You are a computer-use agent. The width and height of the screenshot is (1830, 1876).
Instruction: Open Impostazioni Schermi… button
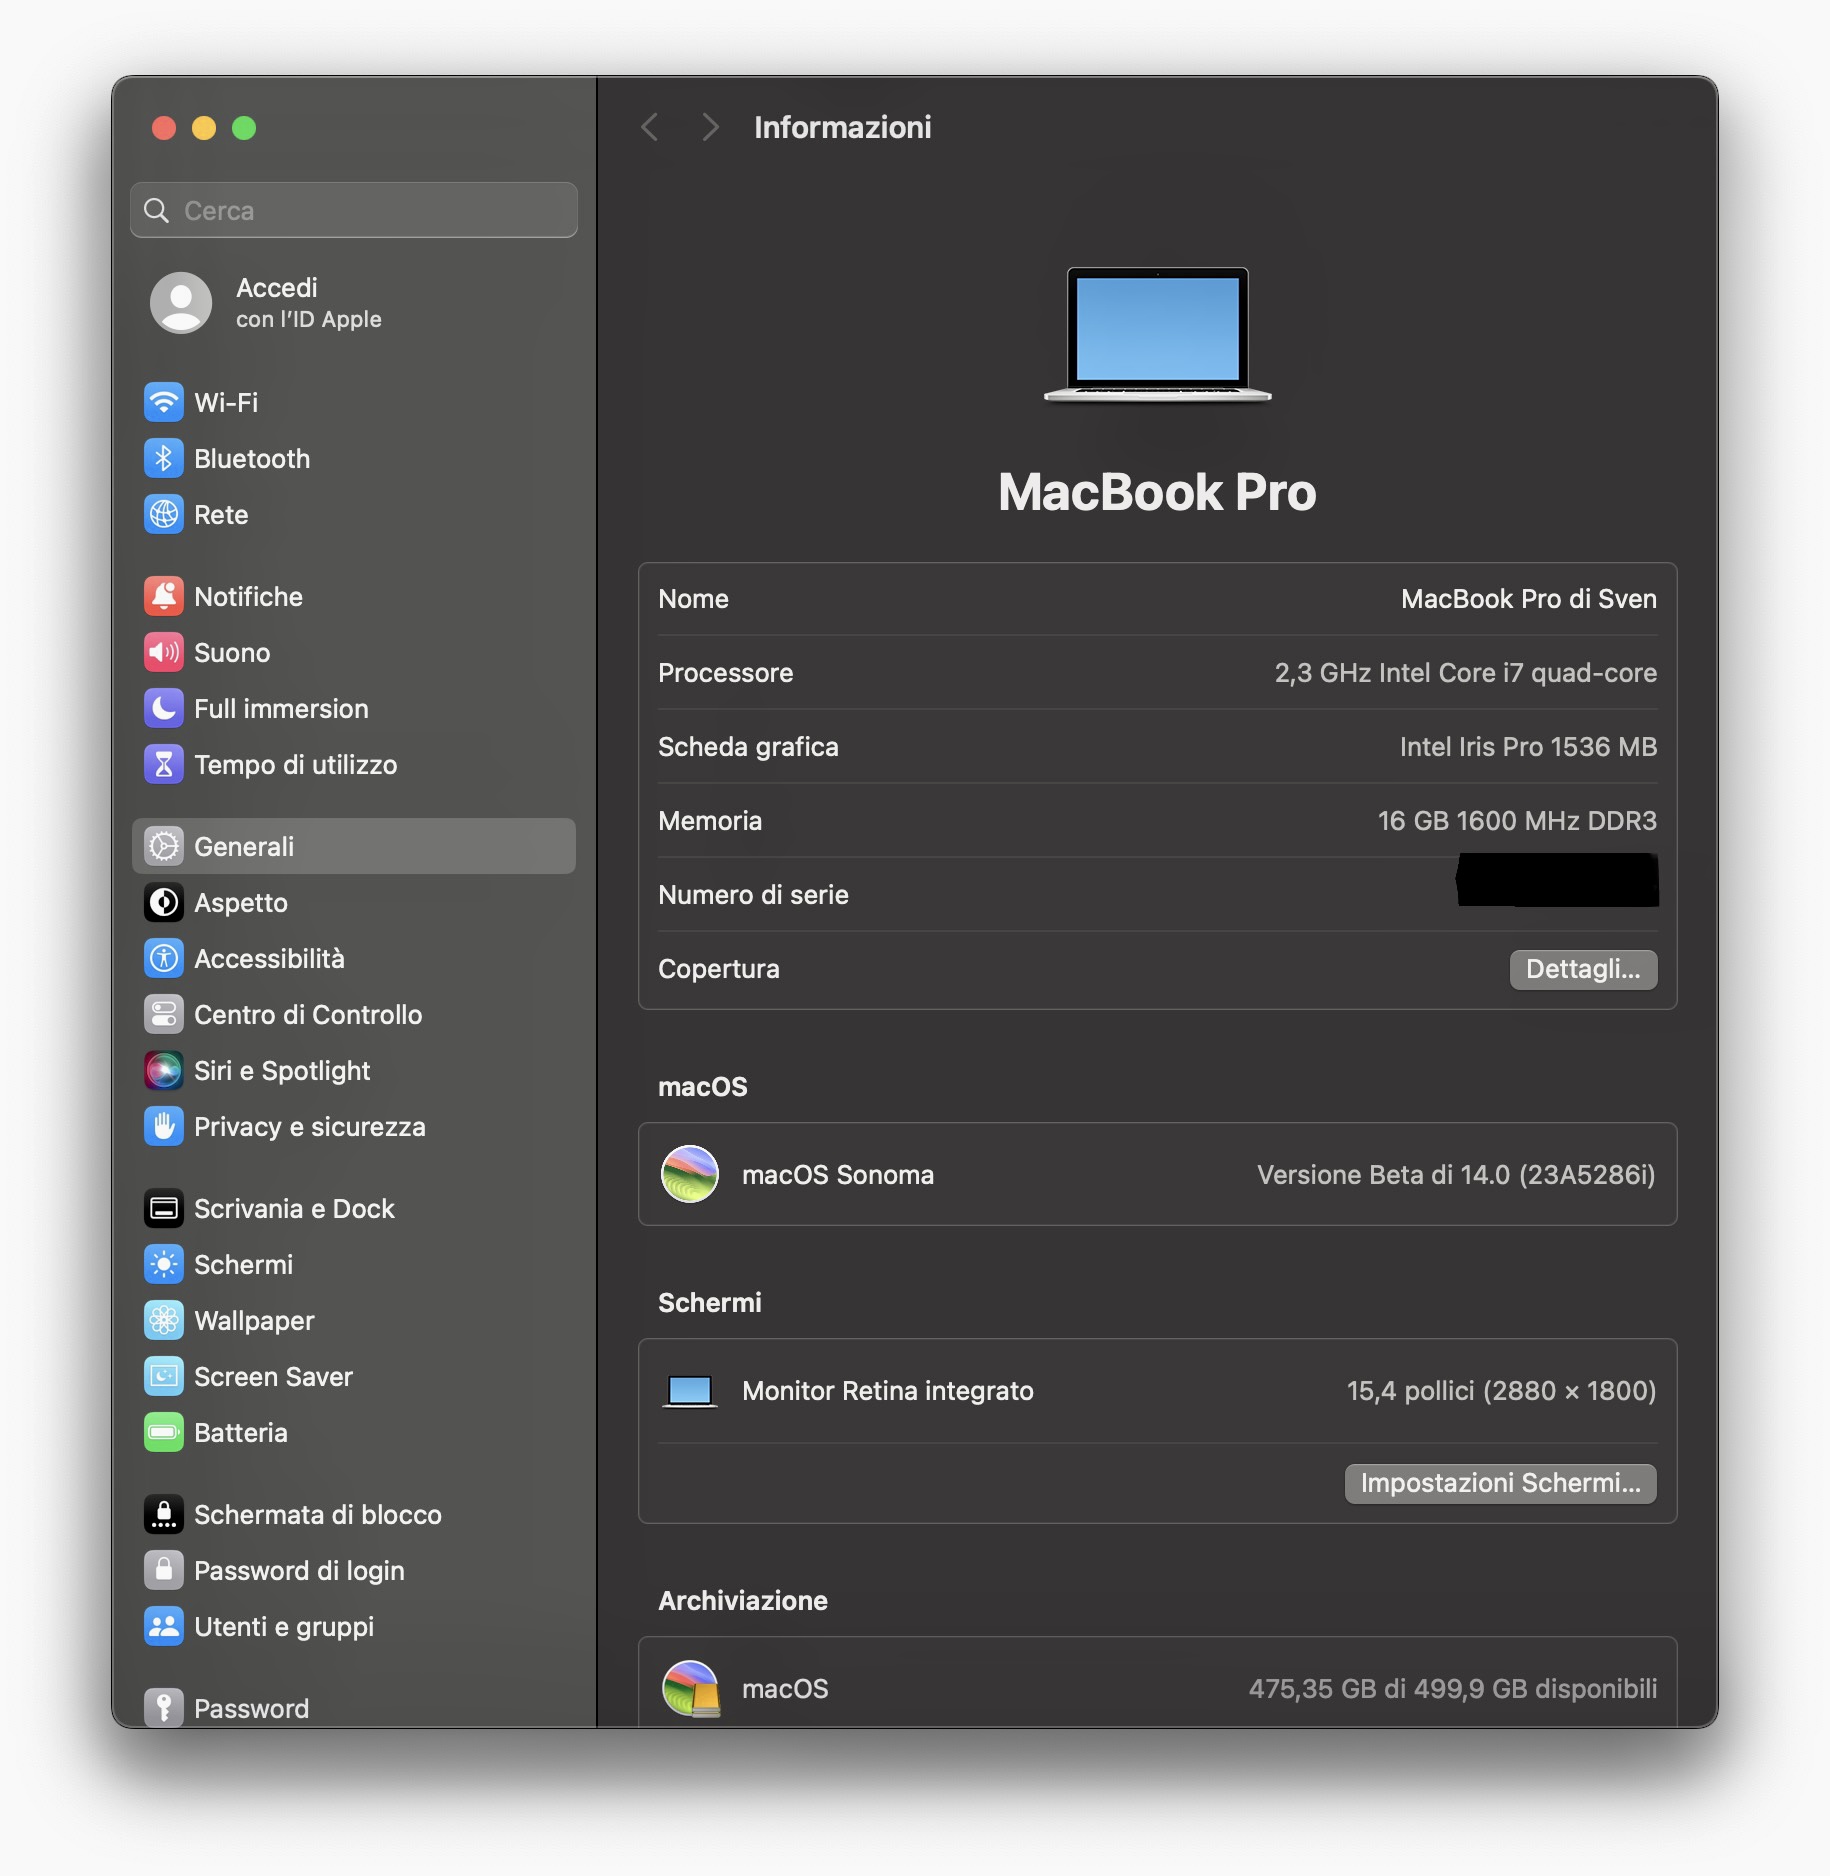[1500, 1483]
